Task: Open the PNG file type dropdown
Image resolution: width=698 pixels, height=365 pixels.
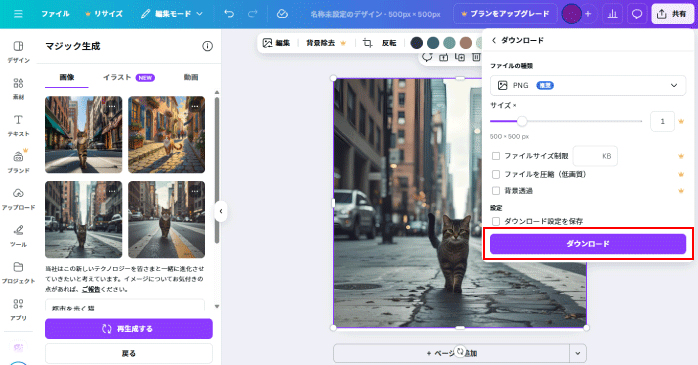Action: 588,85
